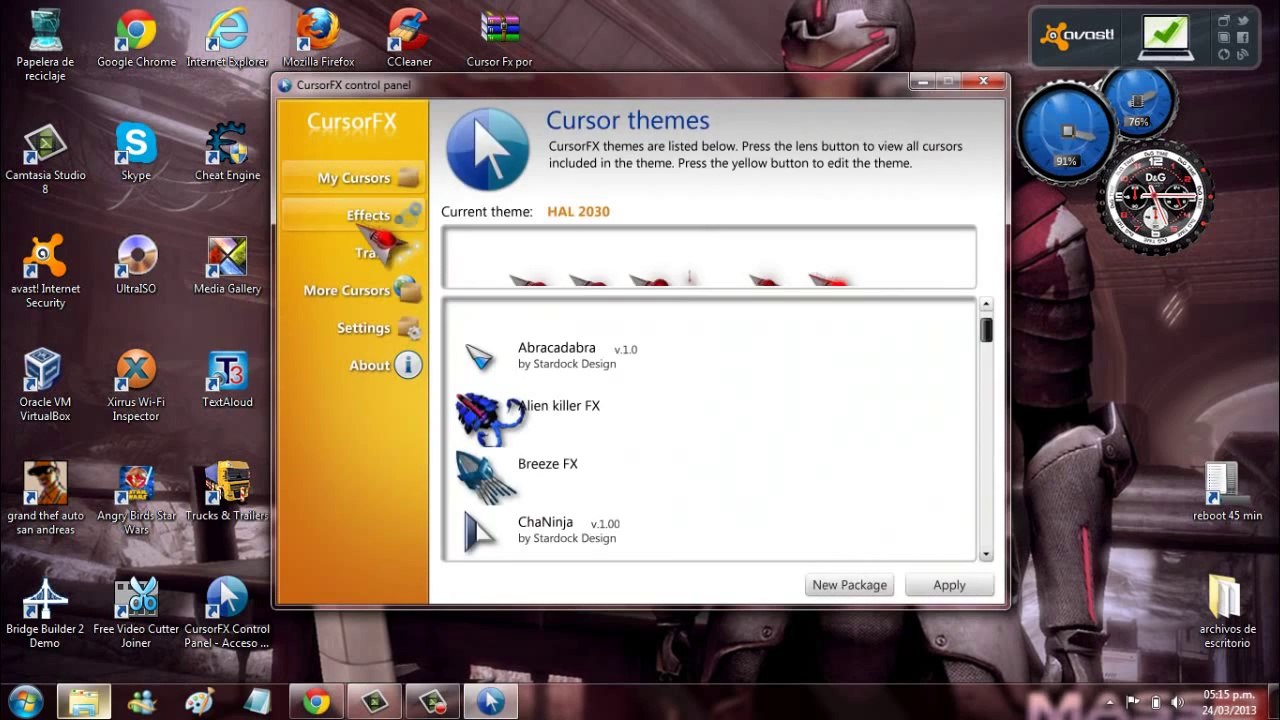This screenshot has width=1280, height=720.
Task: Select the Xirrus Wi-Fi Inspector icon
Action: (136, 386)
